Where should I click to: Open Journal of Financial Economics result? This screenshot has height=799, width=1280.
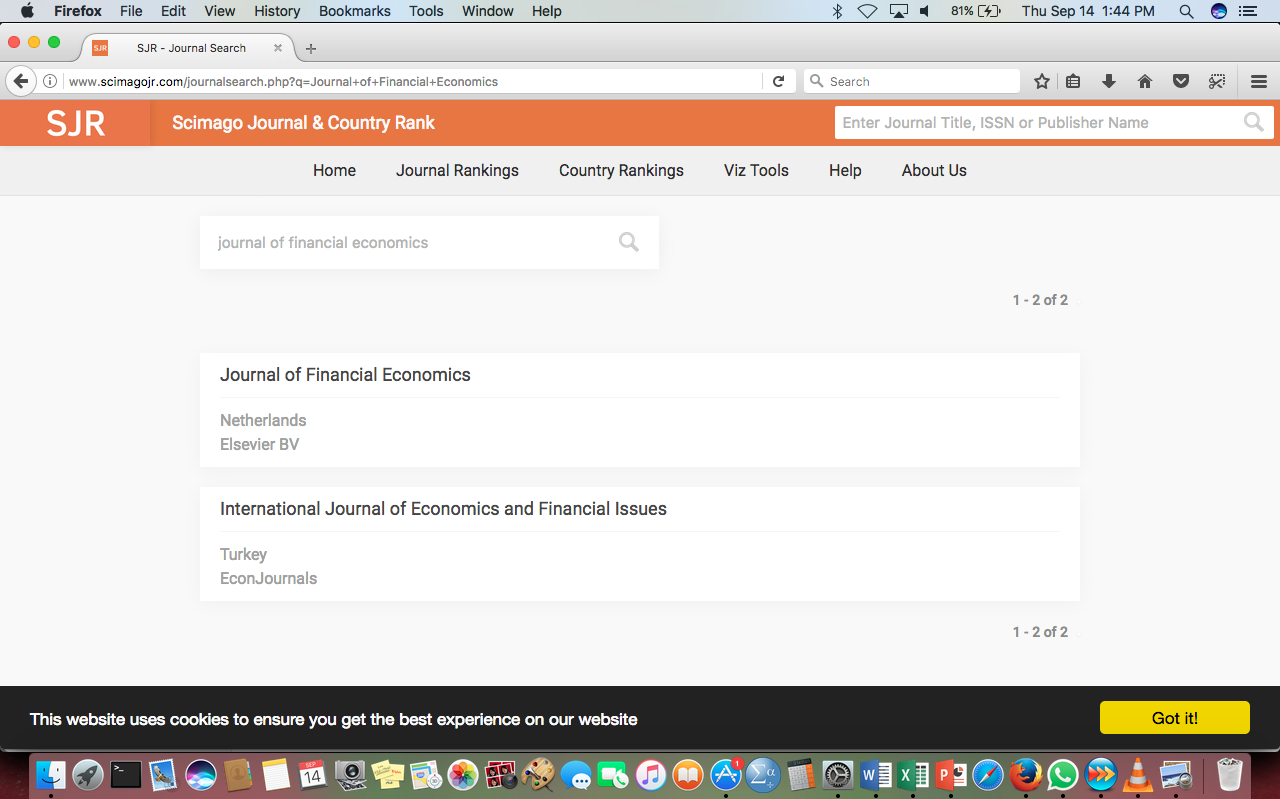click(345, 375)
